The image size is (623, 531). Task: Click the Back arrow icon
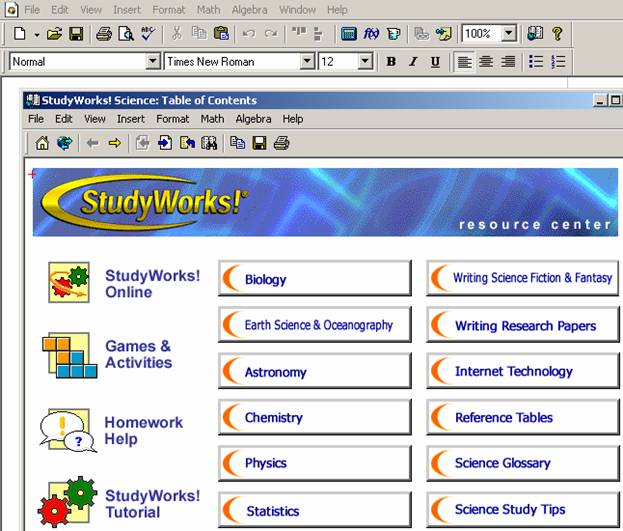pos(93,143)
